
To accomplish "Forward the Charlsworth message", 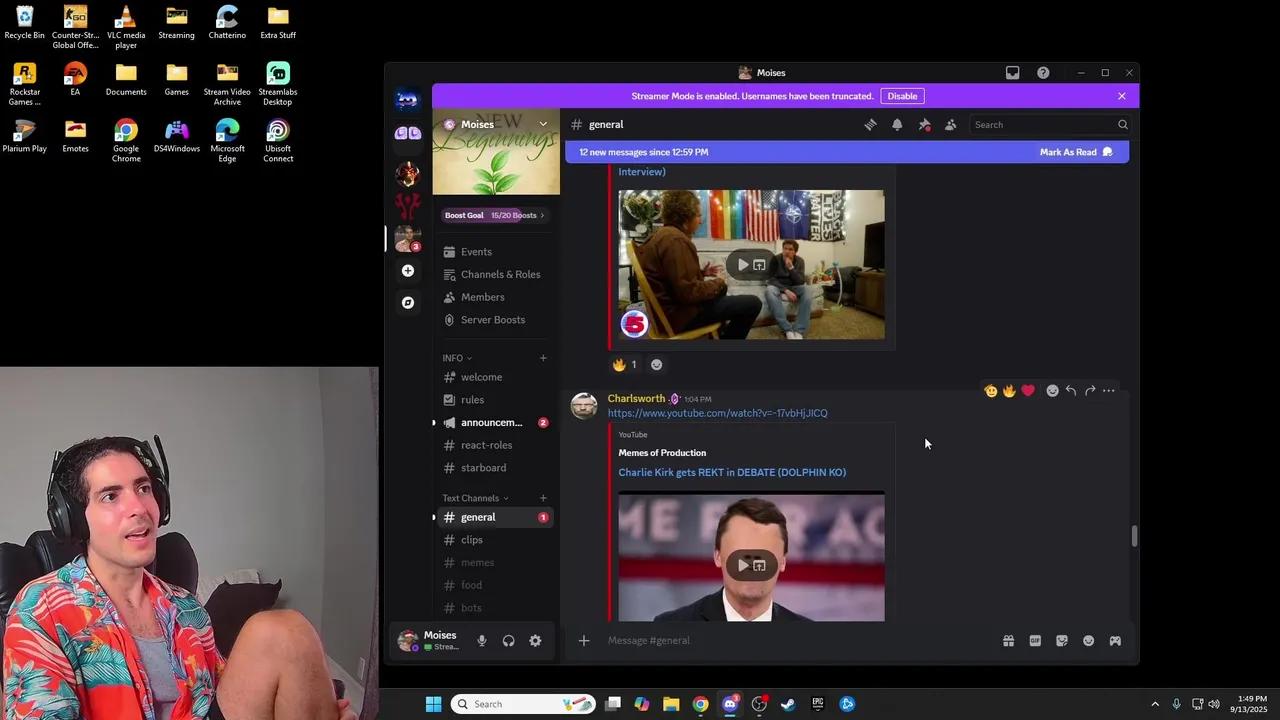I will click(x=1090, y=391).
